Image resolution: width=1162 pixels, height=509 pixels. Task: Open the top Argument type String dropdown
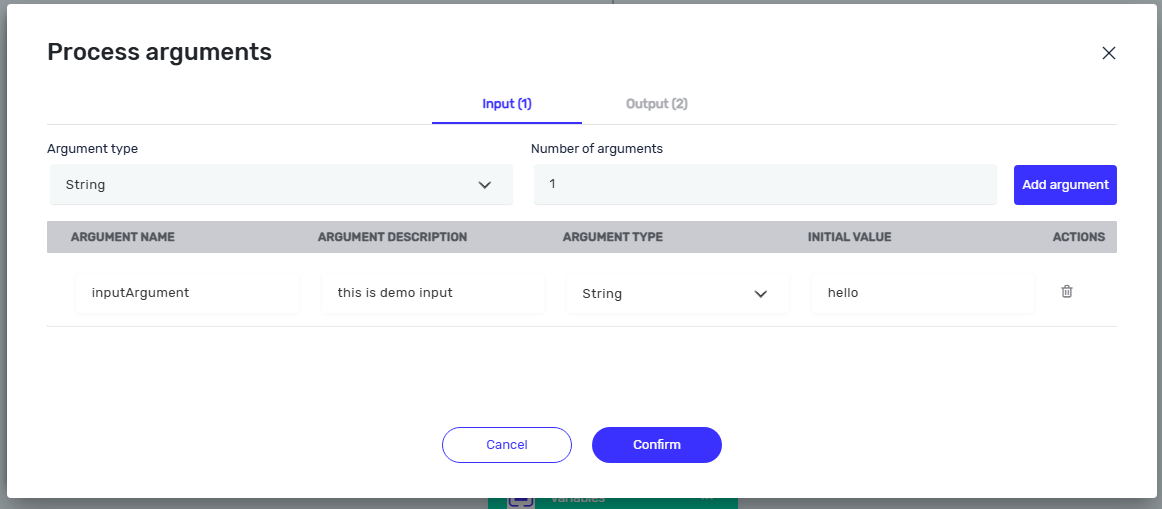click(x=282, y=184)
